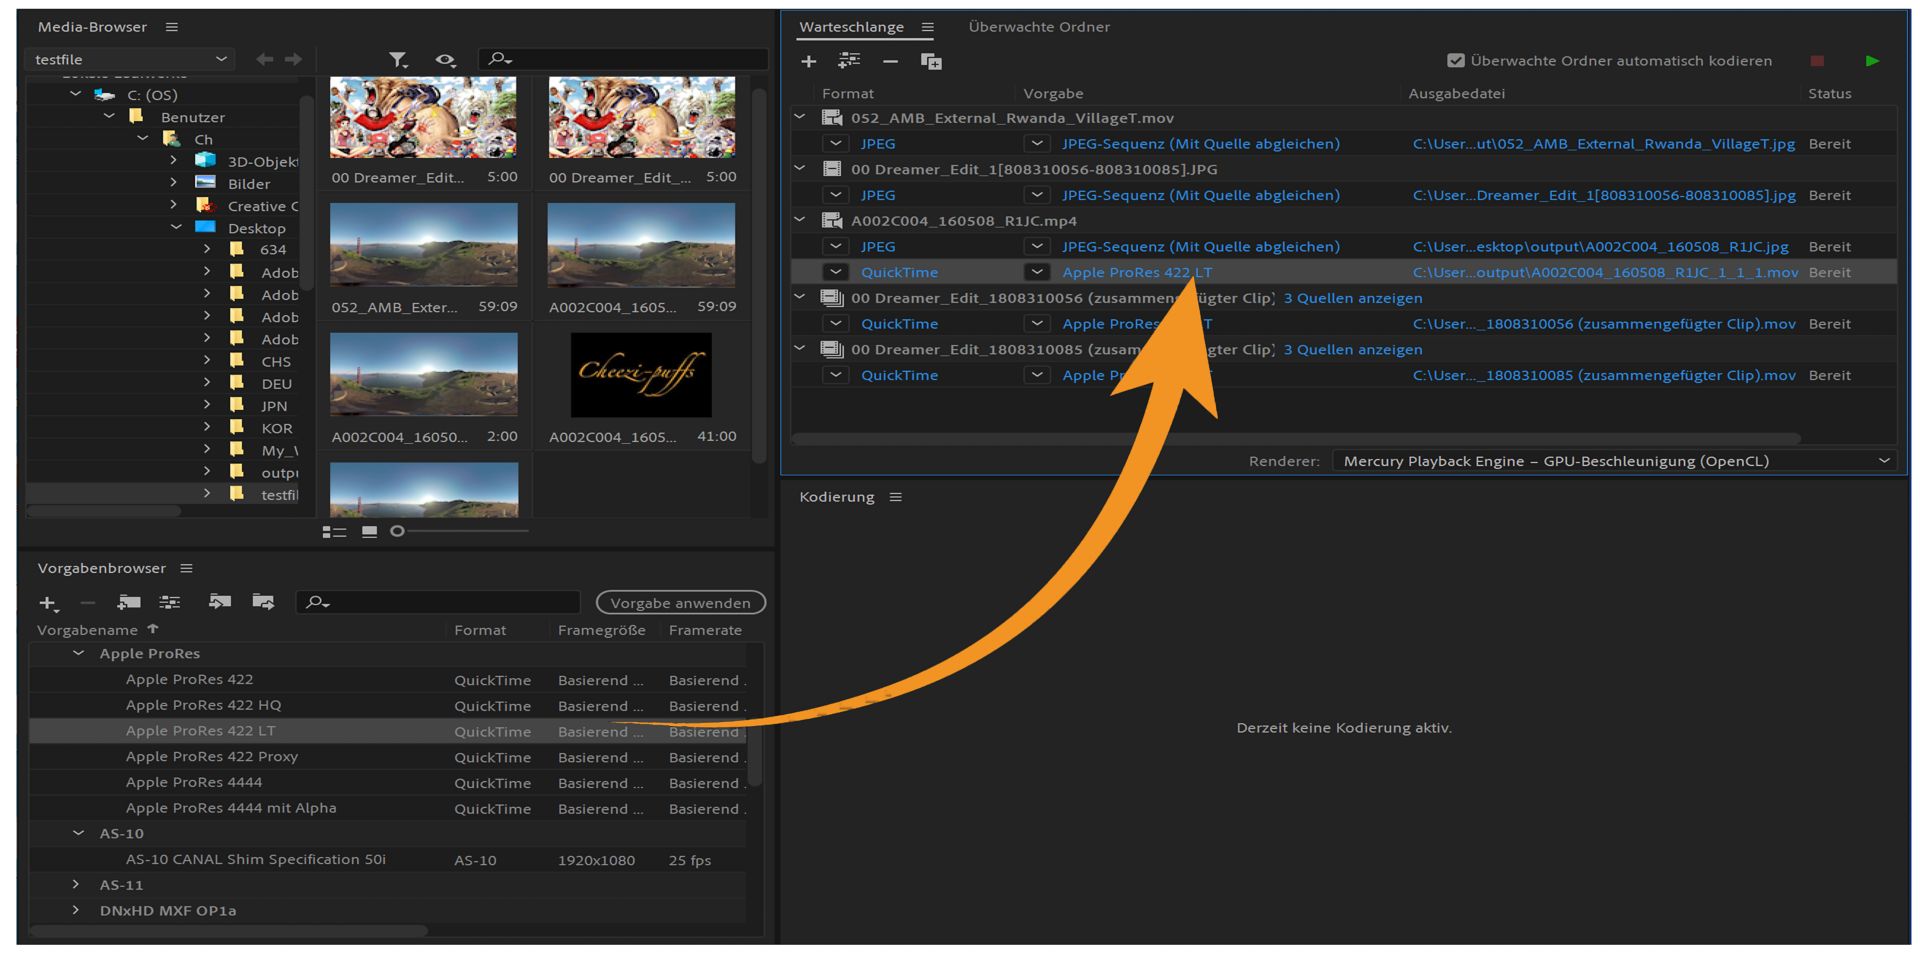Open the Renderer dropdown

1615,461
